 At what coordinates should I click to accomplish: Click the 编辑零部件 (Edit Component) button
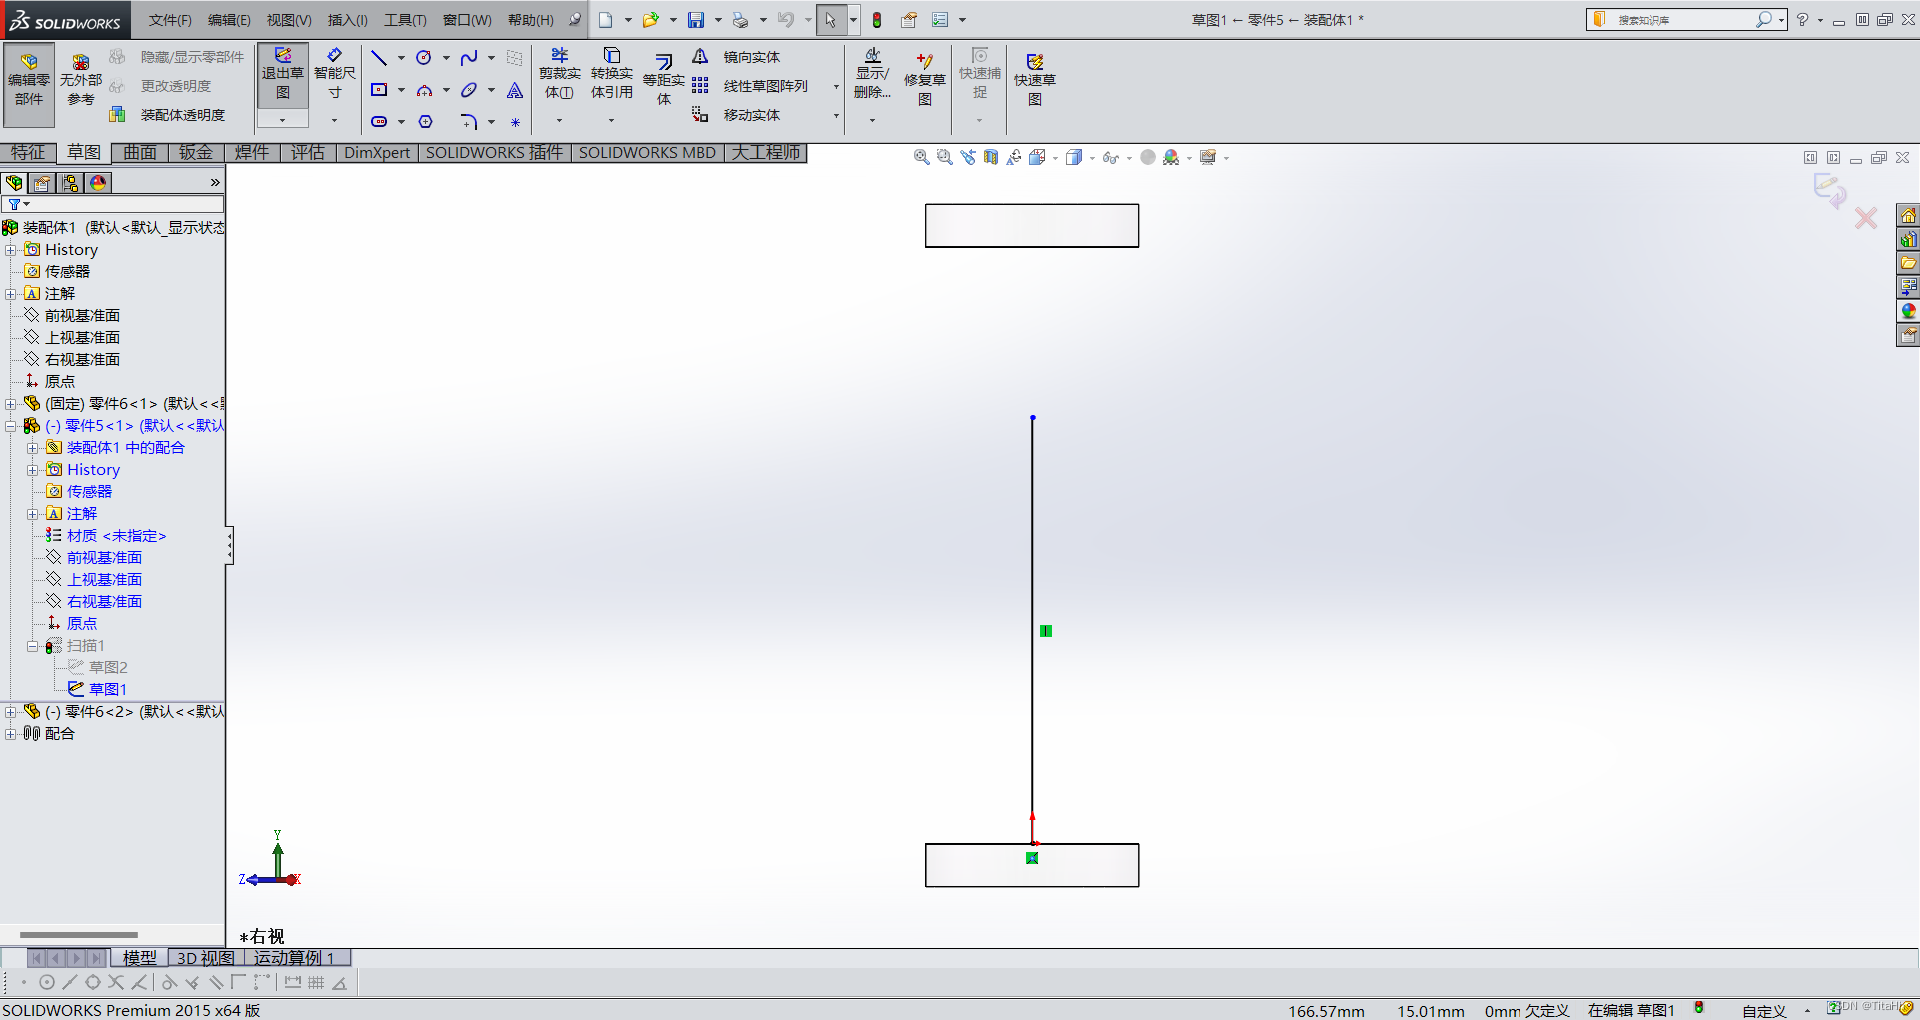coord(29,84)
